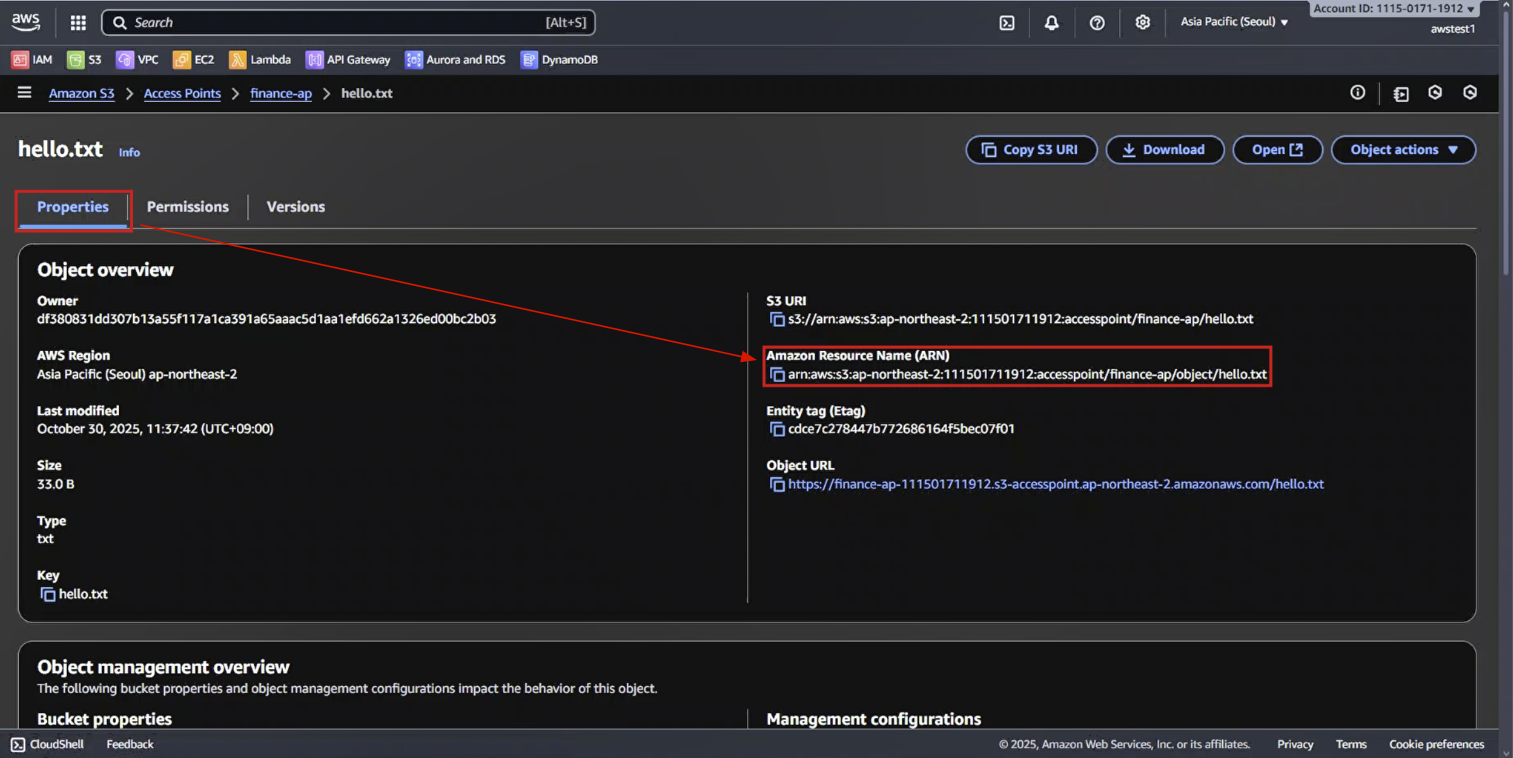Open the S3 shortcut in favorites bar
Image resolution: width=1513 pixels, height=758 pixels.
tap(85, 60)
